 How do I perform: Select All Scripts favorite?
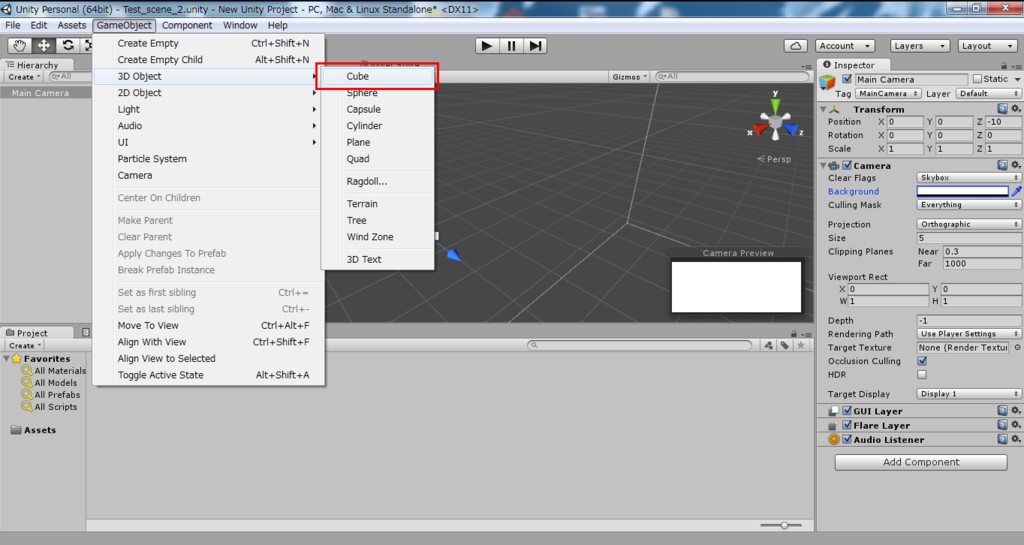point(49,407)
